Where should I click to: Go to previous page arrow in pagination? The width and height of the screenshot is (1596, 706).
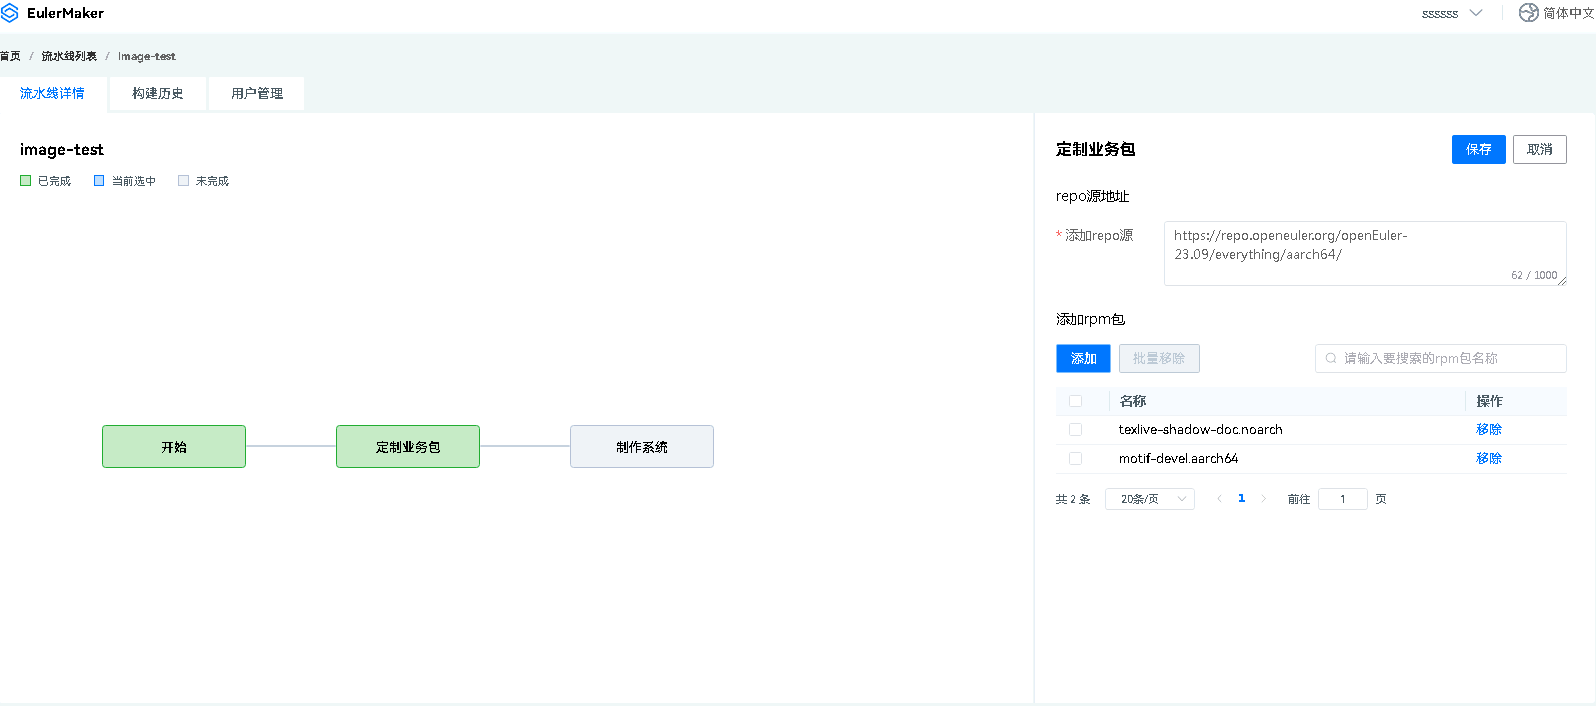(1219, 499)
